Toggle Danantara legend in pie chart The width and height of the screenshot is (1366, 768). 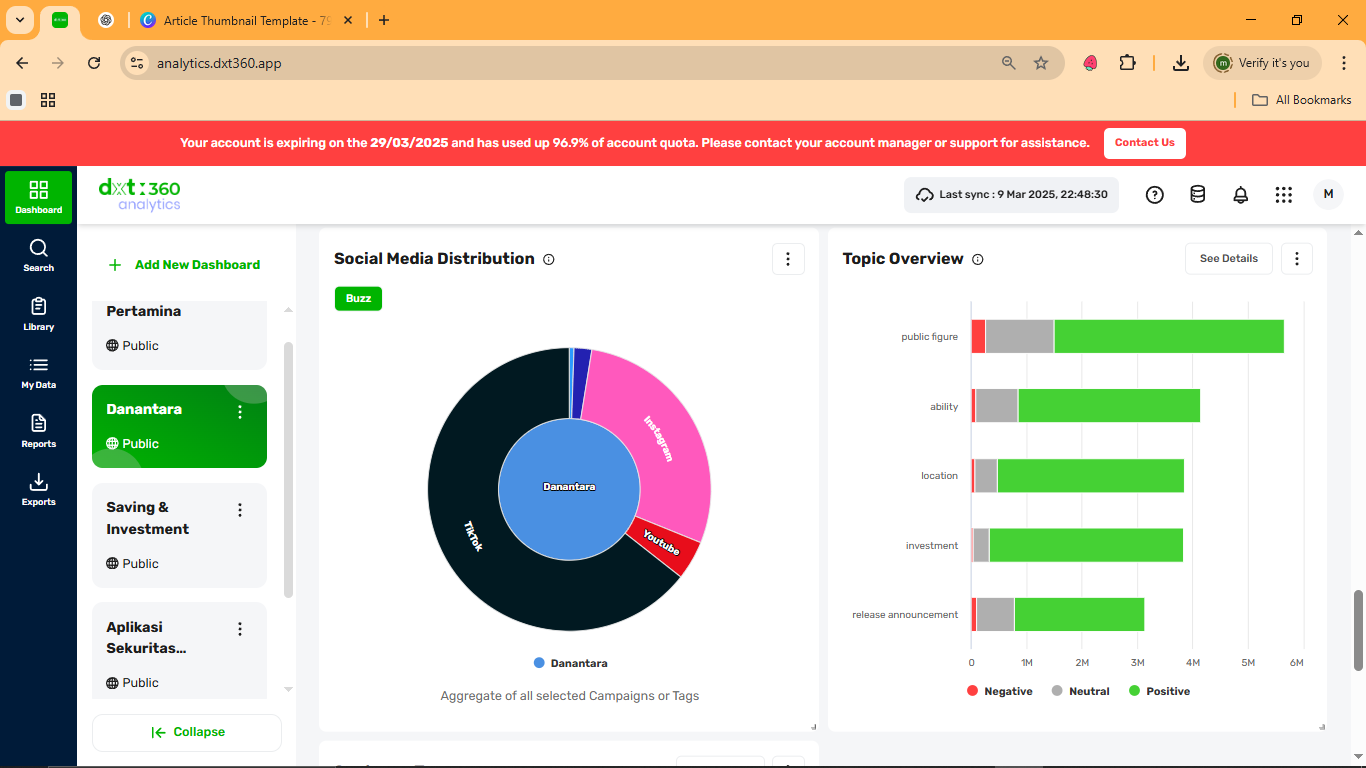click(x=570, y=663)
